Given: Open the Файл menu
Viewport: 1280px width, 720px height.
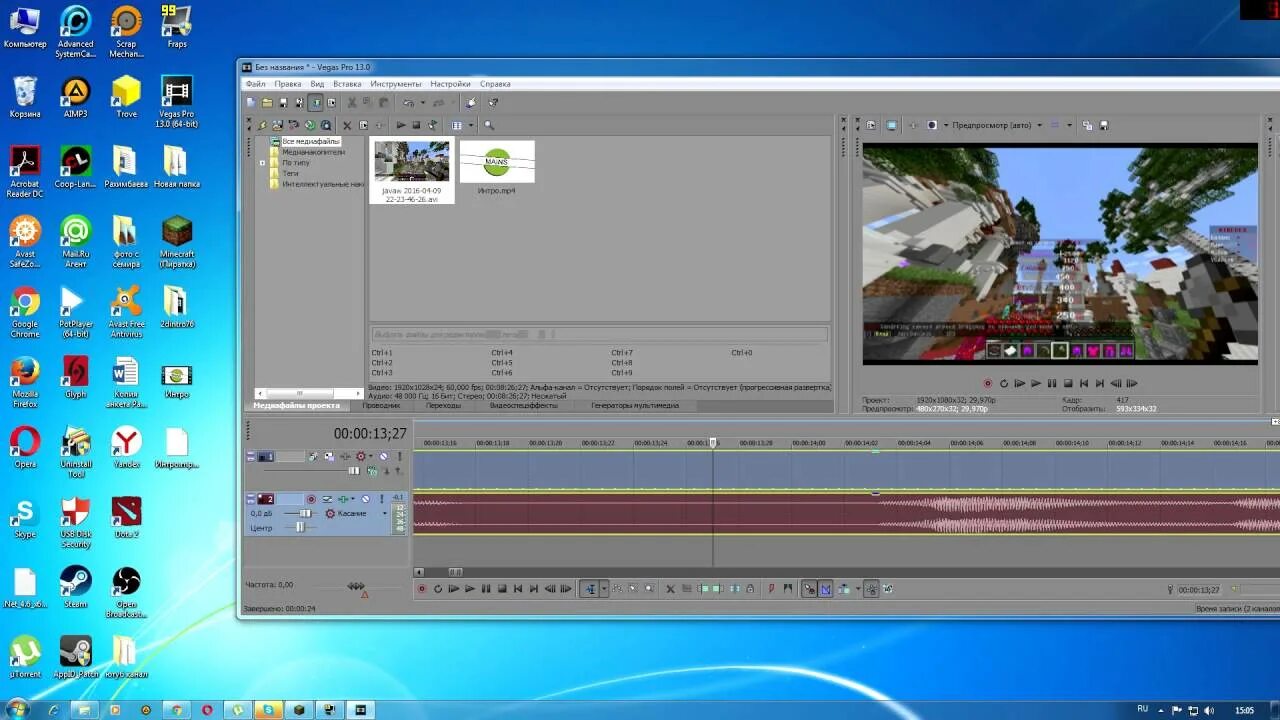Looking at the screenshot, I should pos(255,84).
